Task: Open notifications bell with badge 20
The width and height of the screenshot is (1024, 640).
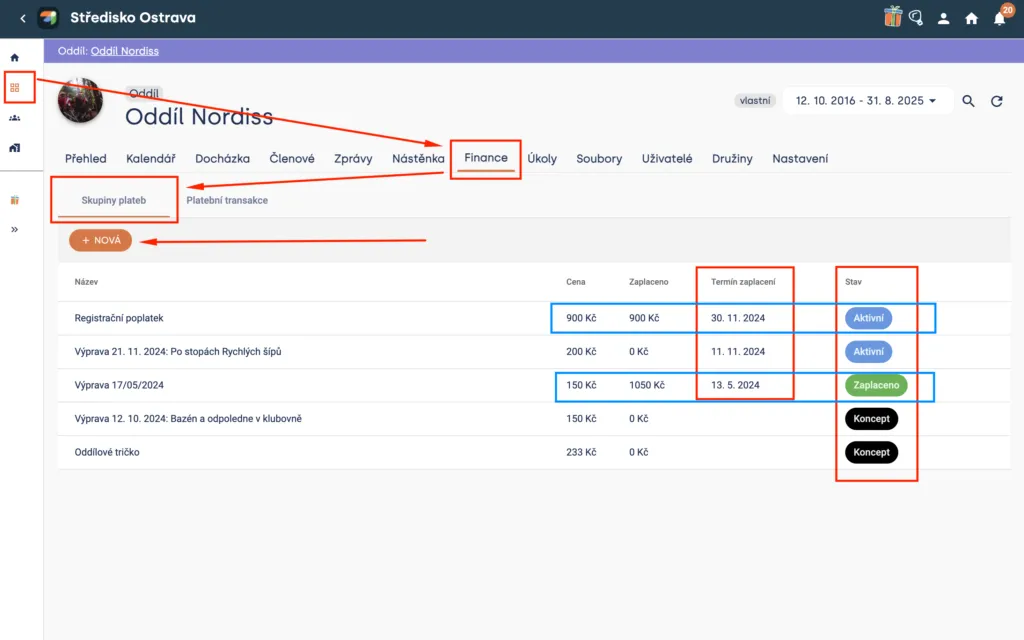Action: pos(1000,18)
